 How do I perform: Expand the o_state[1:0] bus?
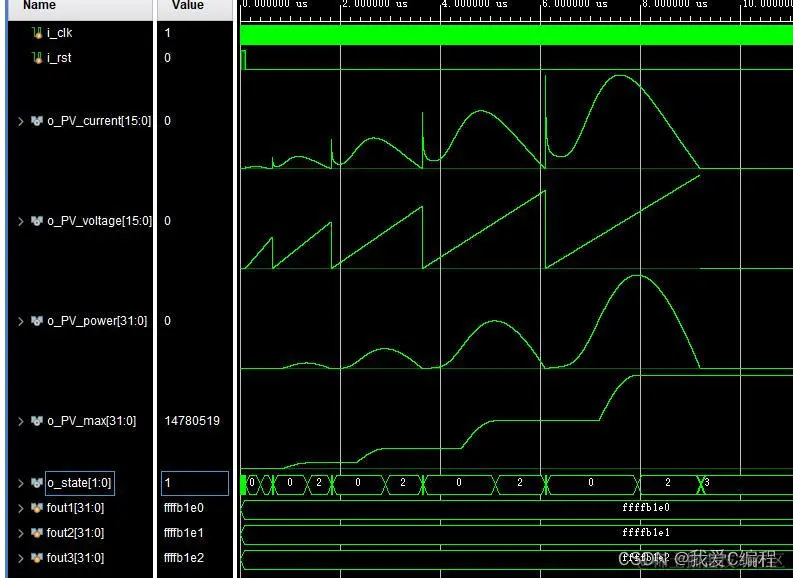[21, 483]
